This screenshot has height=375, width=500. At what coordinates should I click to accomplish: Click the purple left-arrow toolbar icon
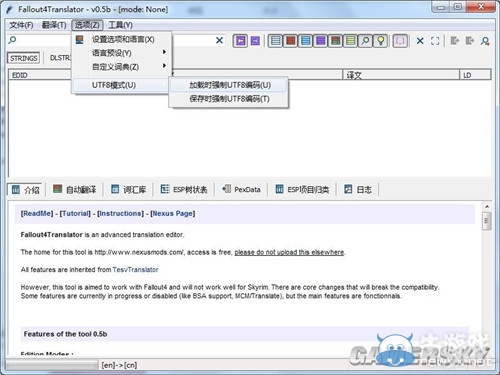click(x=240, y=41)
